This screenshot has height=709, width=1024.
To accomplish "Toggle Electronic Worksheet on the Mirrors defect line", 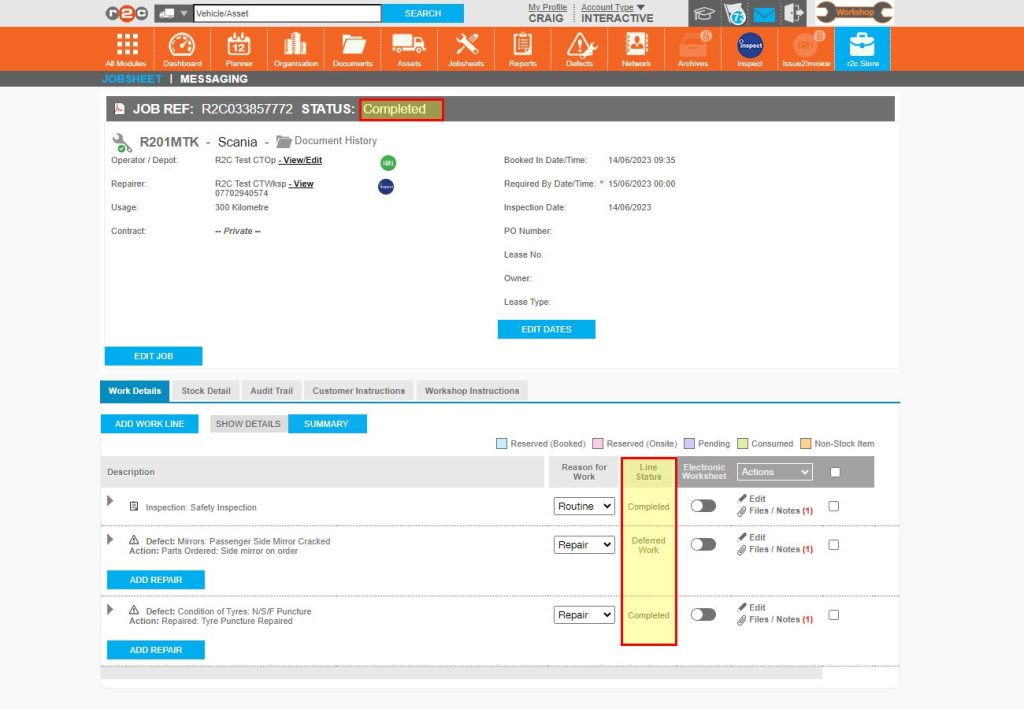I will point(703,544).
